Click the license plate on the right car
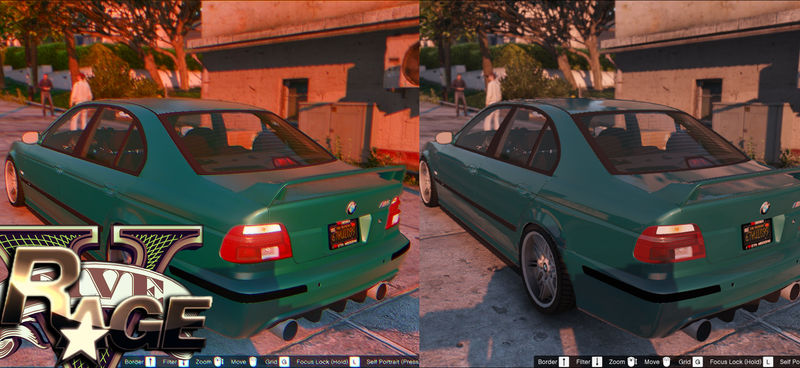The image size is (800, 368). (757, 234)
